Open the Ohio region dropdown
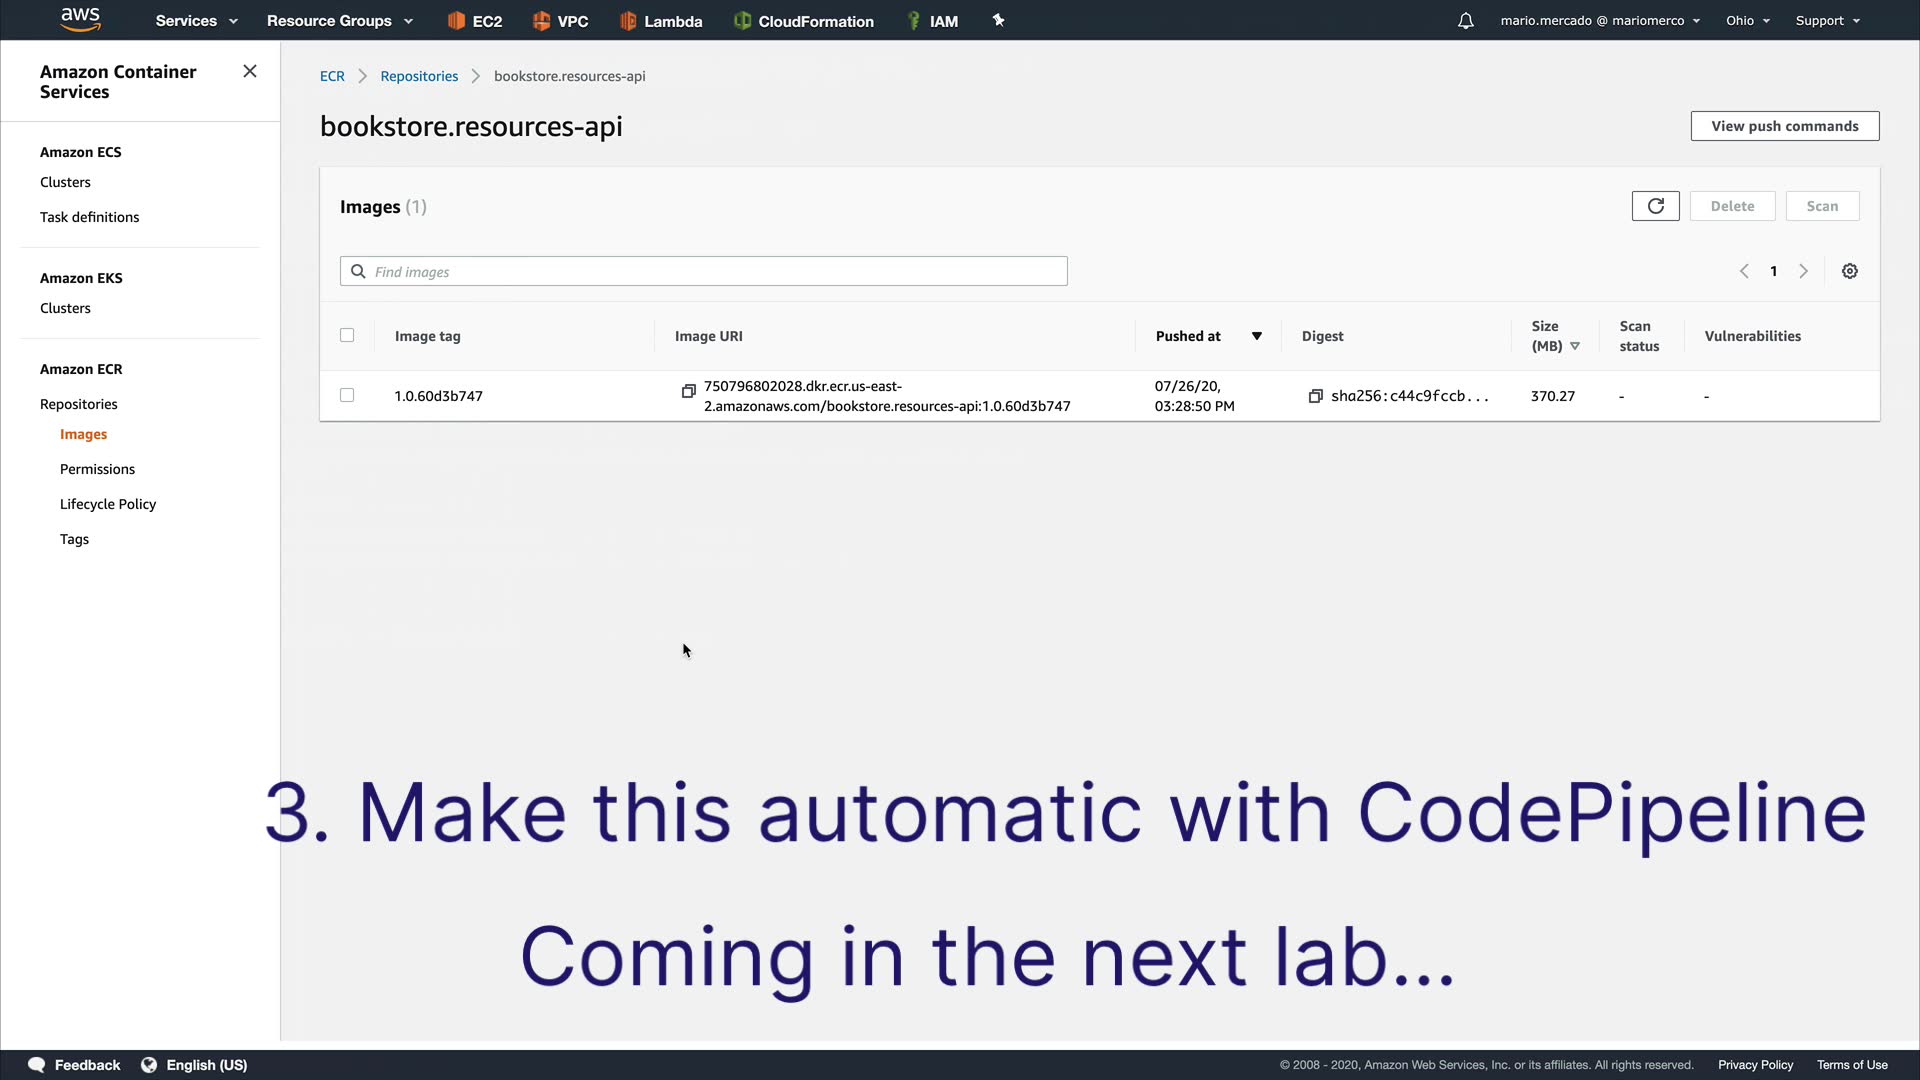 1747,21
